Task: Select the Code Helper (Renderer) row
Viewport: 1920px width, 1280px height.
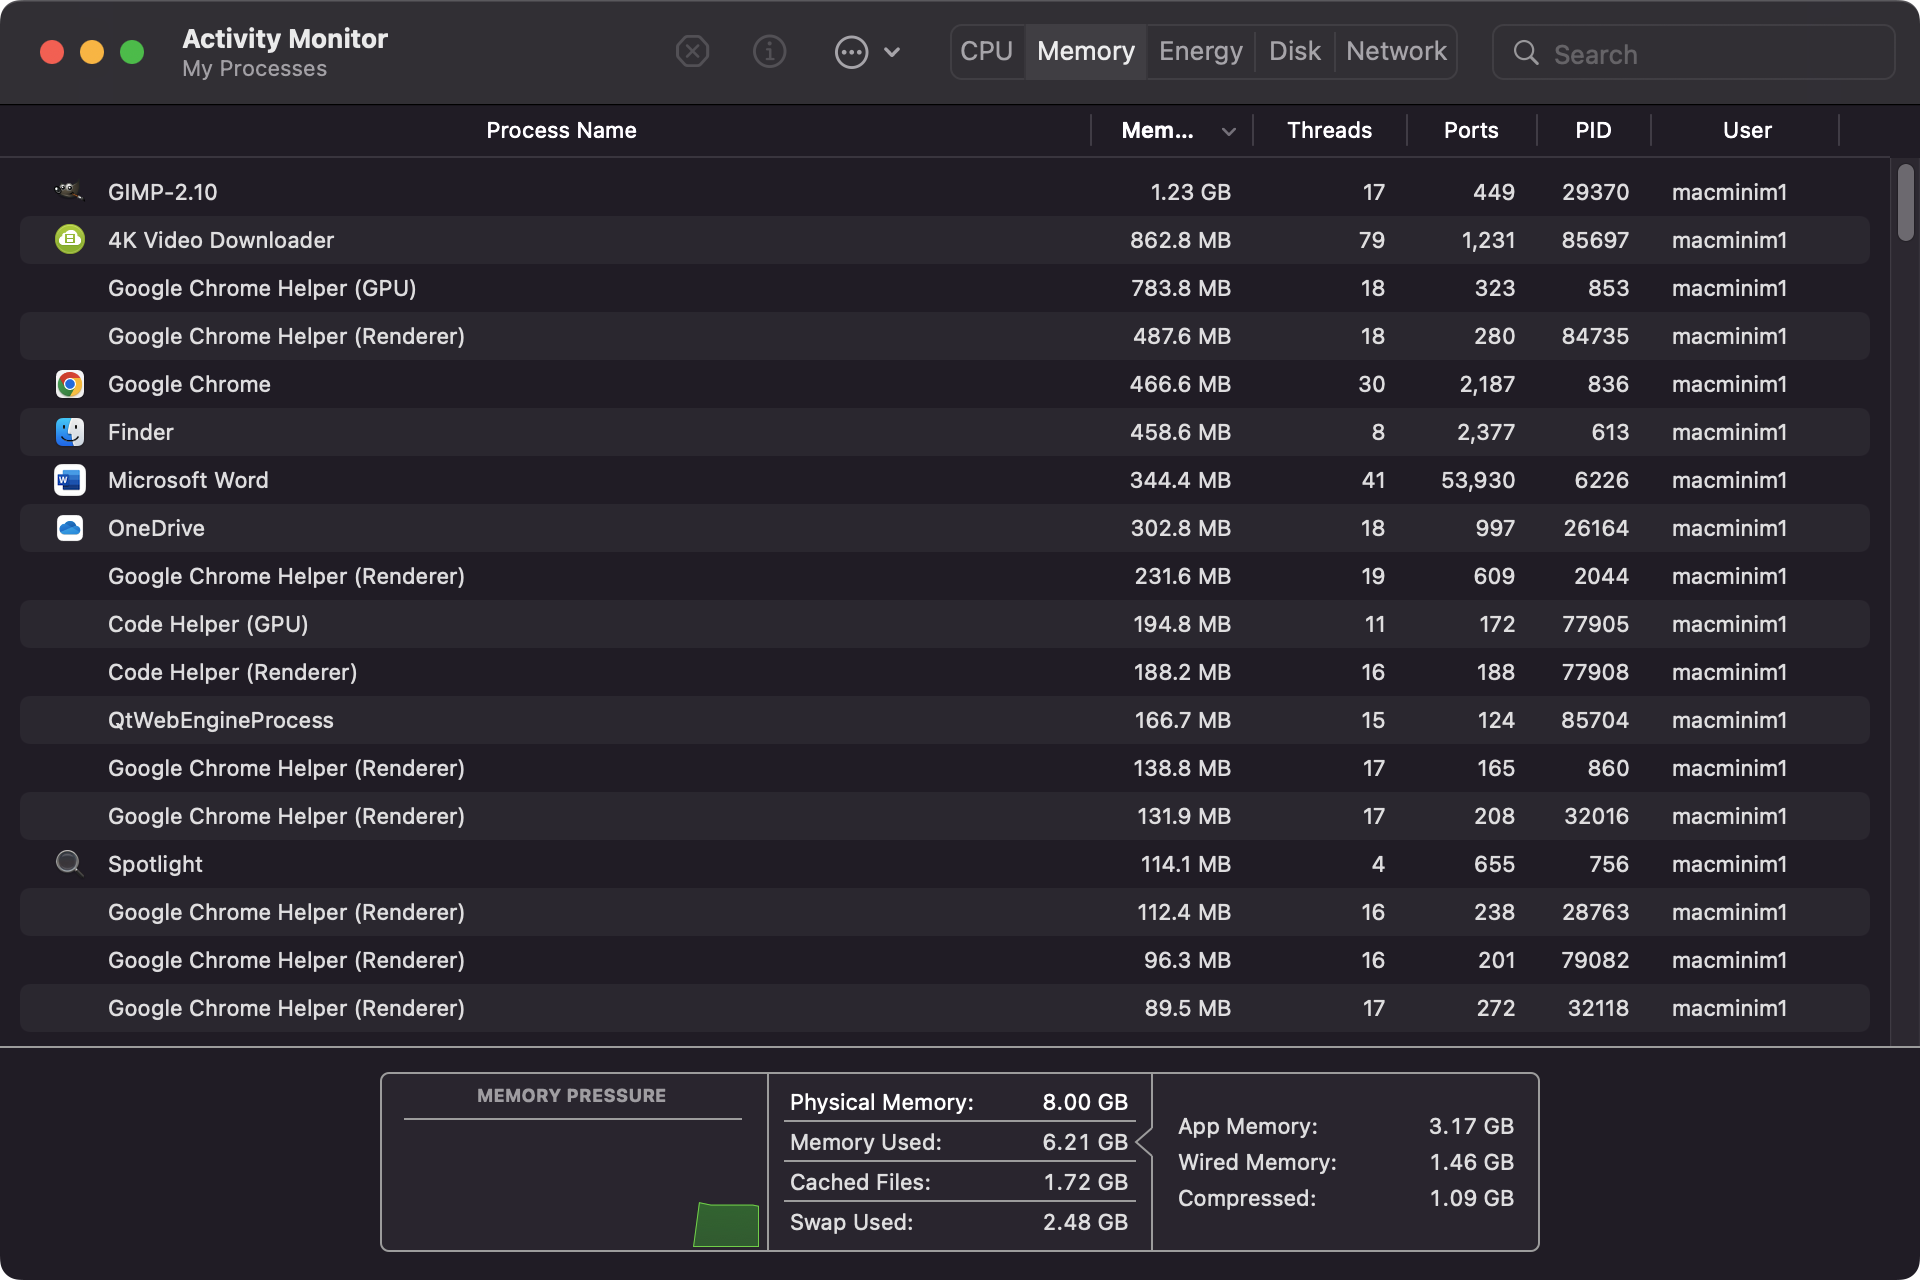Action: [945, 672]
